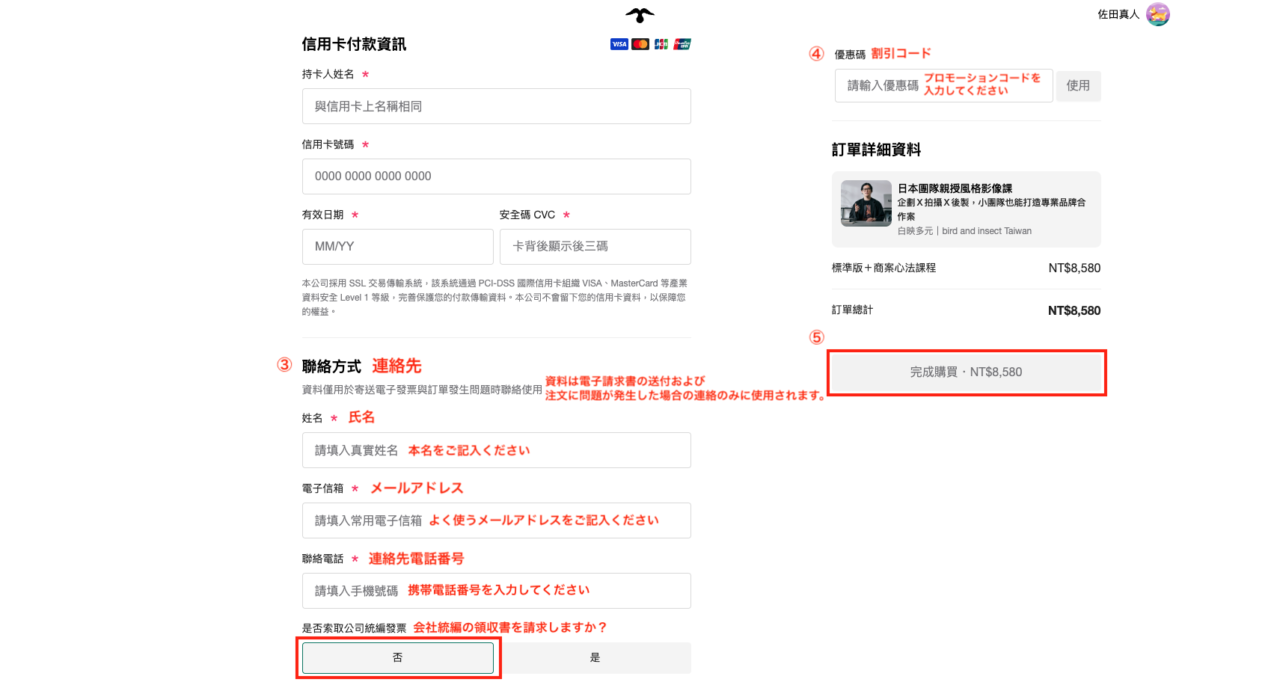Focus the 電子信箱 email input field
1280x688 pixels.
[x=496, y=520]
